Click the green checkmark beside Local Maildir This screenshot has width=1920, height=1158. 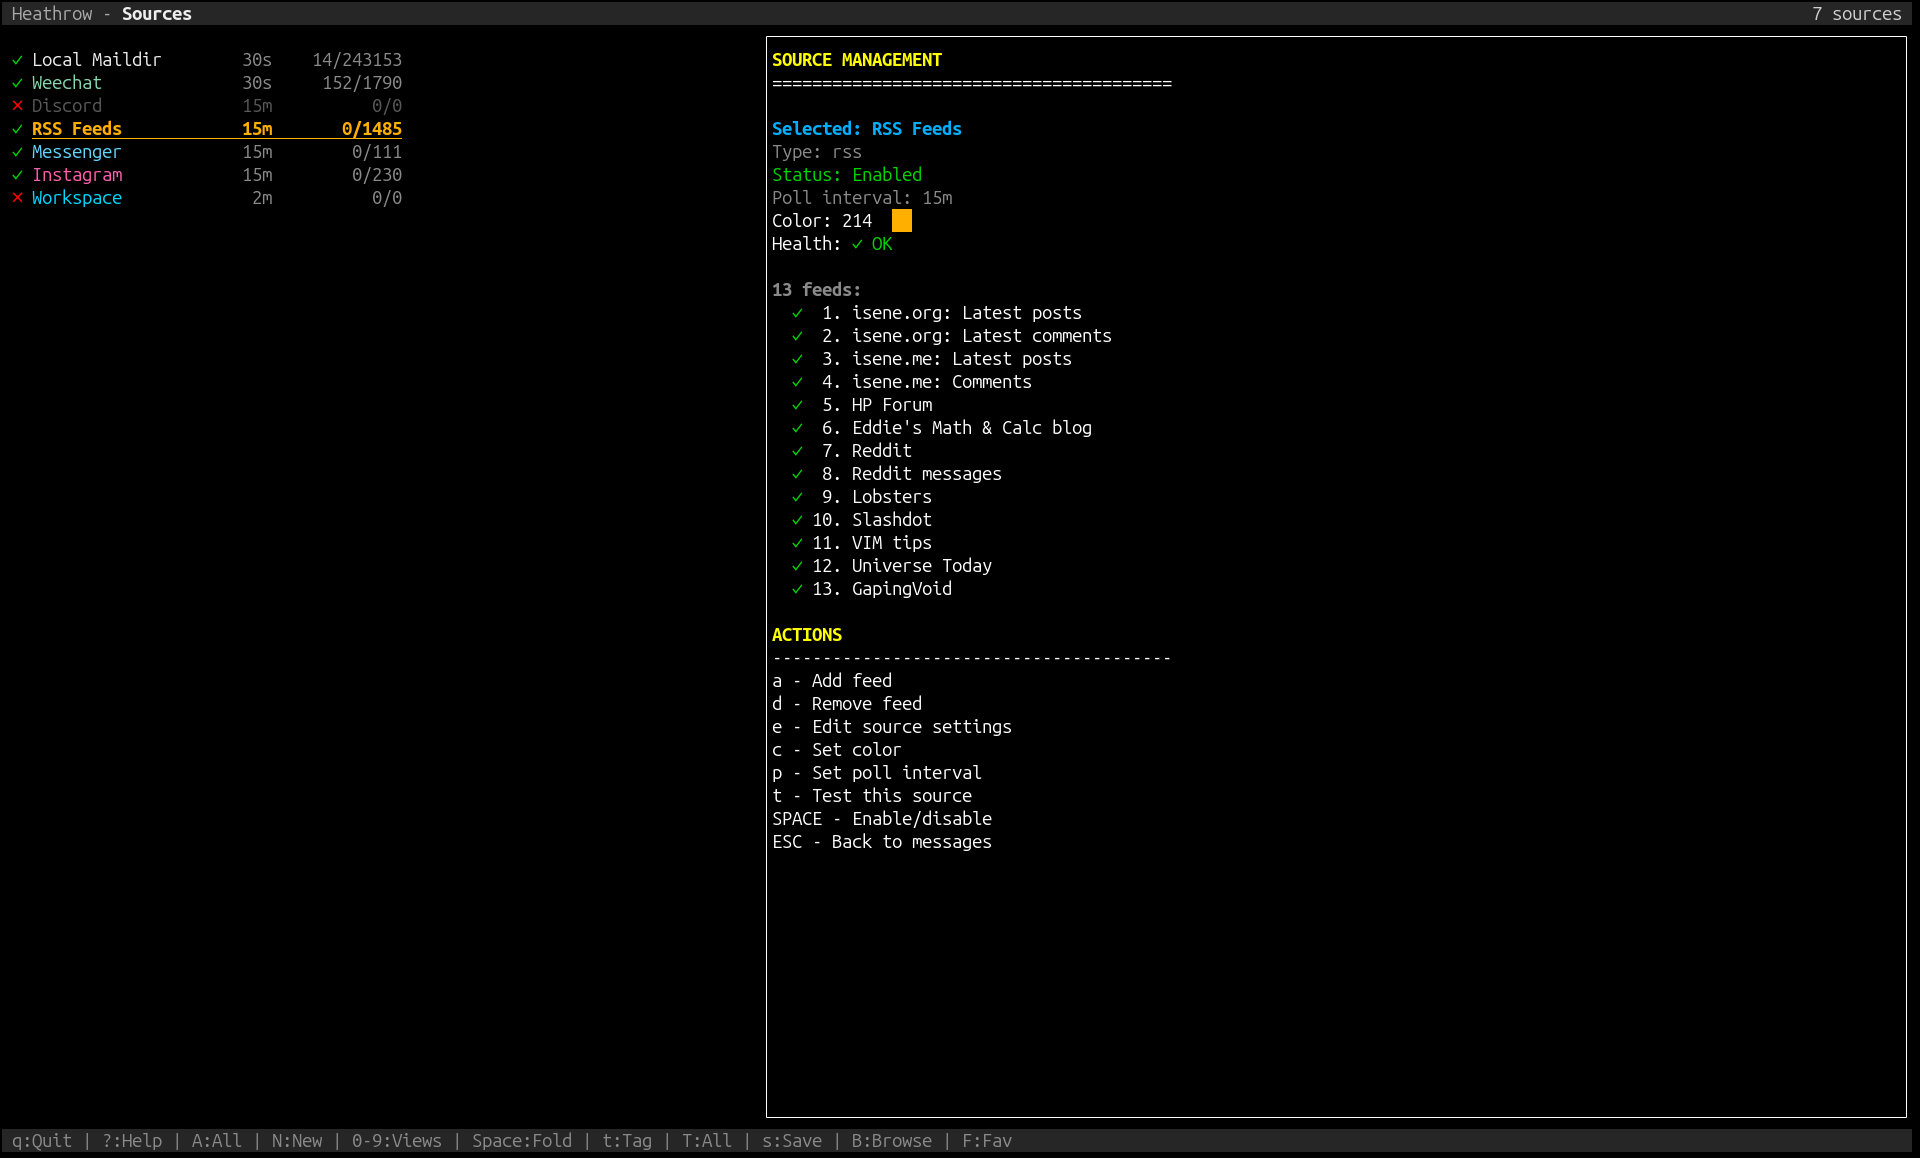click(x=16, y=59)
